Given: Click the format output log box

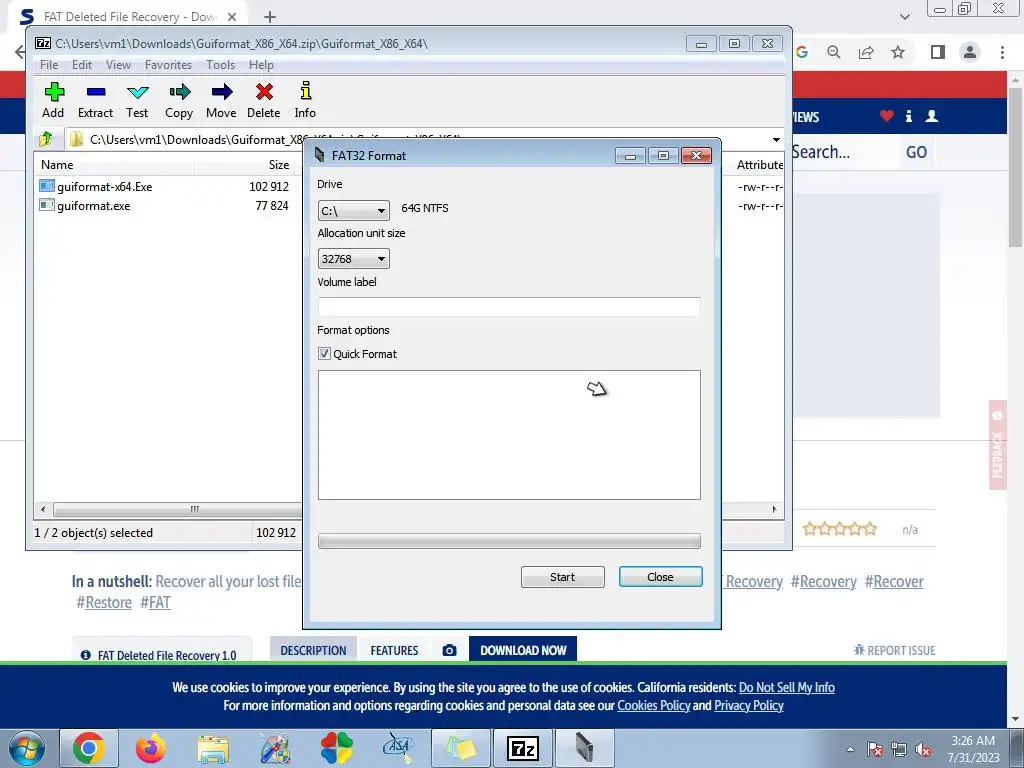Looking at the screenshot, I should point(509,435).
